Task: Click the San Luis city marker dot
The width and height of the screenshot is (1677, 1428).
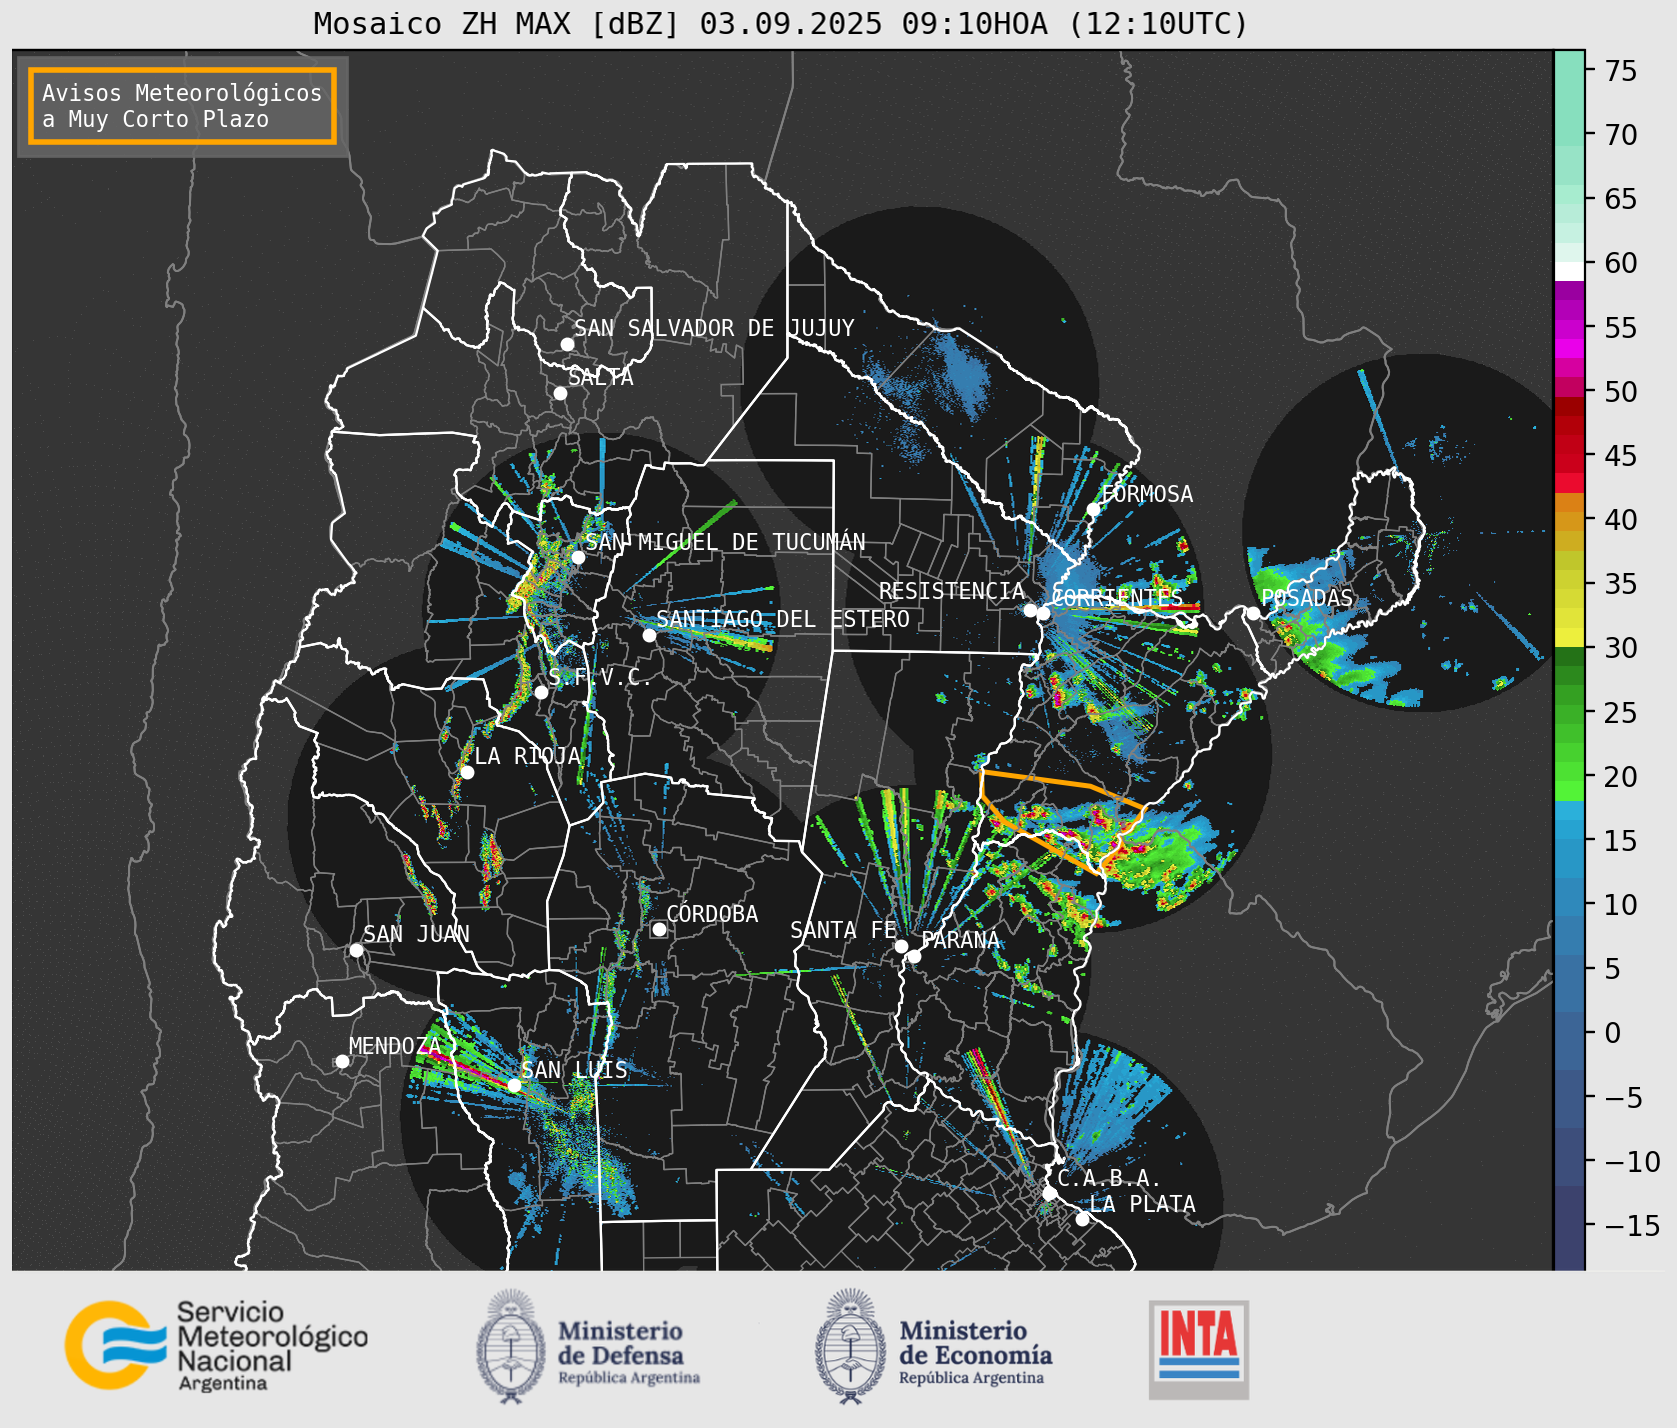Action: coord(514,1085)
